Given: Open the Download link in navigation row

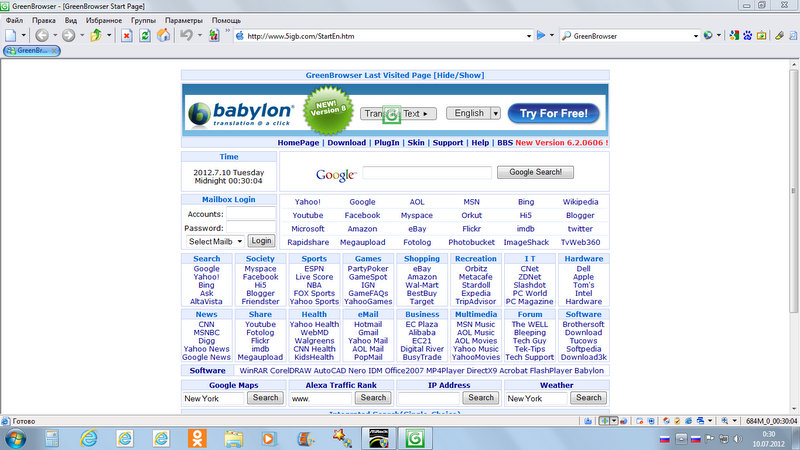Looking at the screenshot, I should [346, 143].
